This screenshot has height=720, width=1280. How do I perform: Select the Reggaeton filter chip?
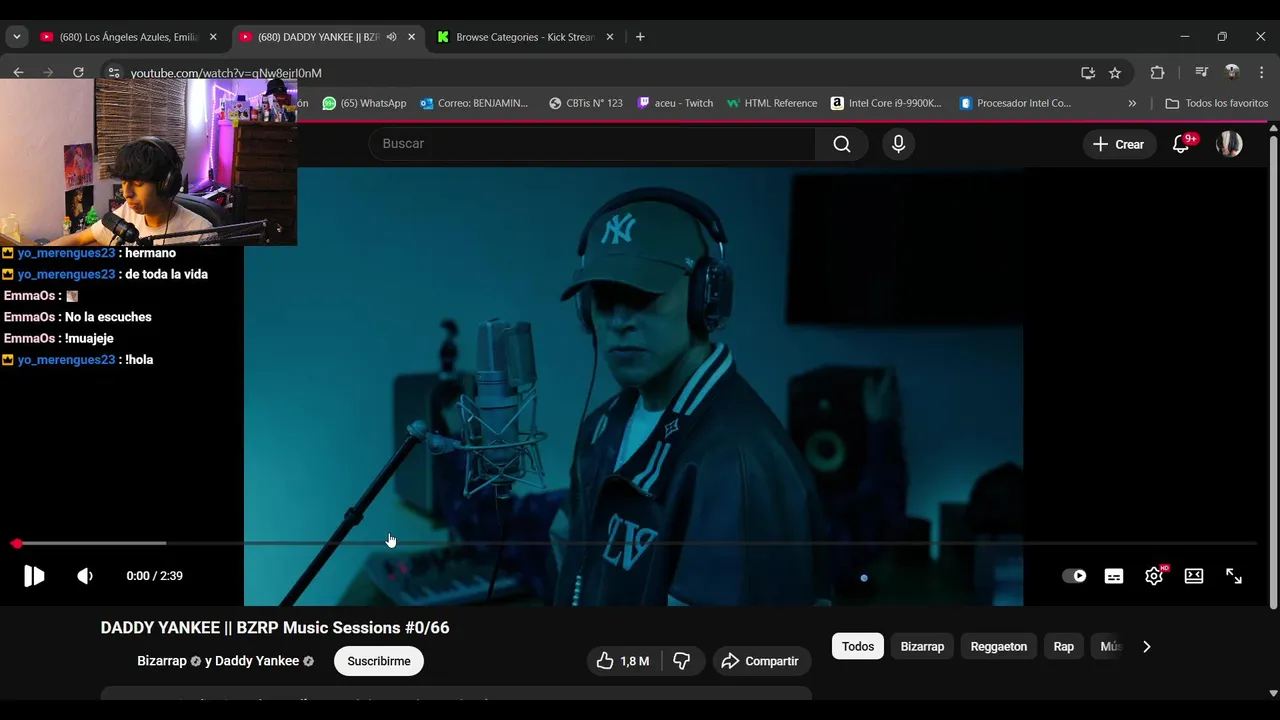(x=999, y=646)
